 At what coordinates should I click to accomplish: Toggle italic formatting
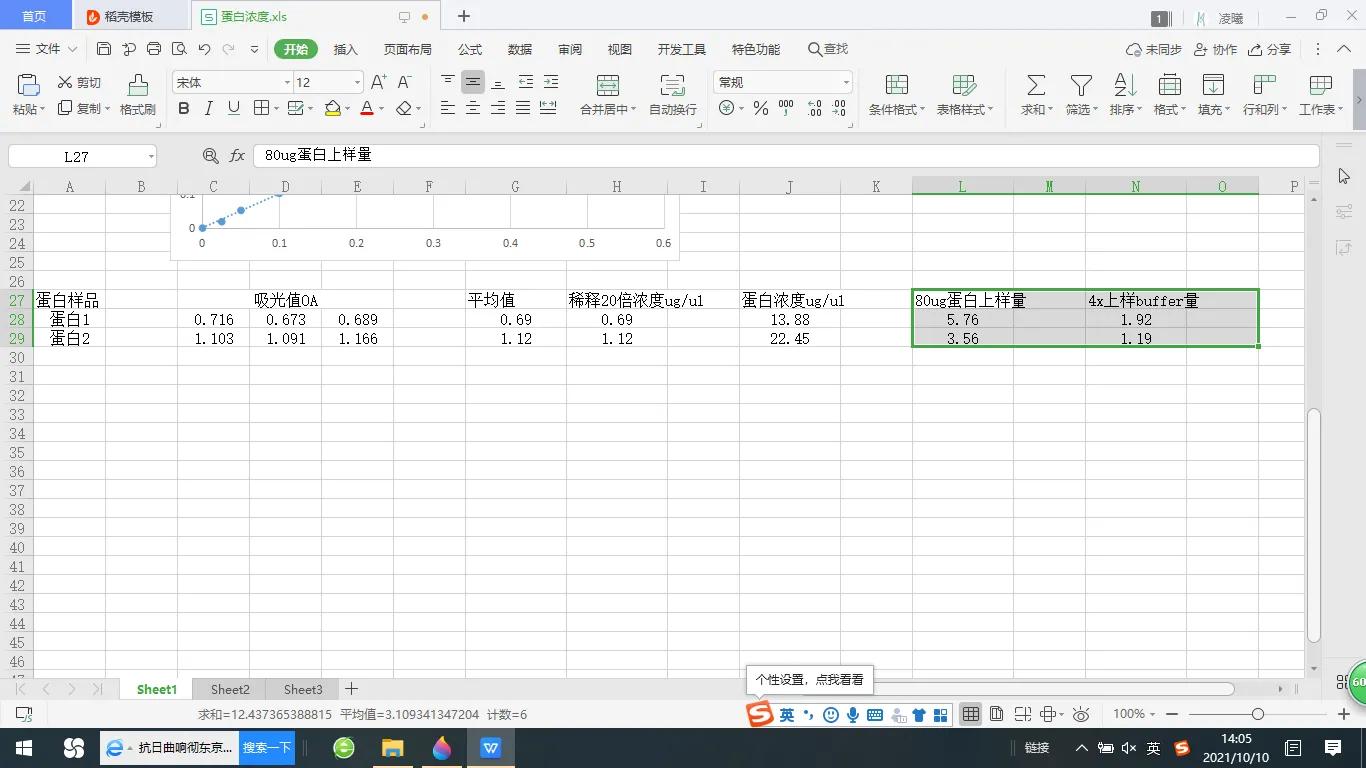click(208, 108)
